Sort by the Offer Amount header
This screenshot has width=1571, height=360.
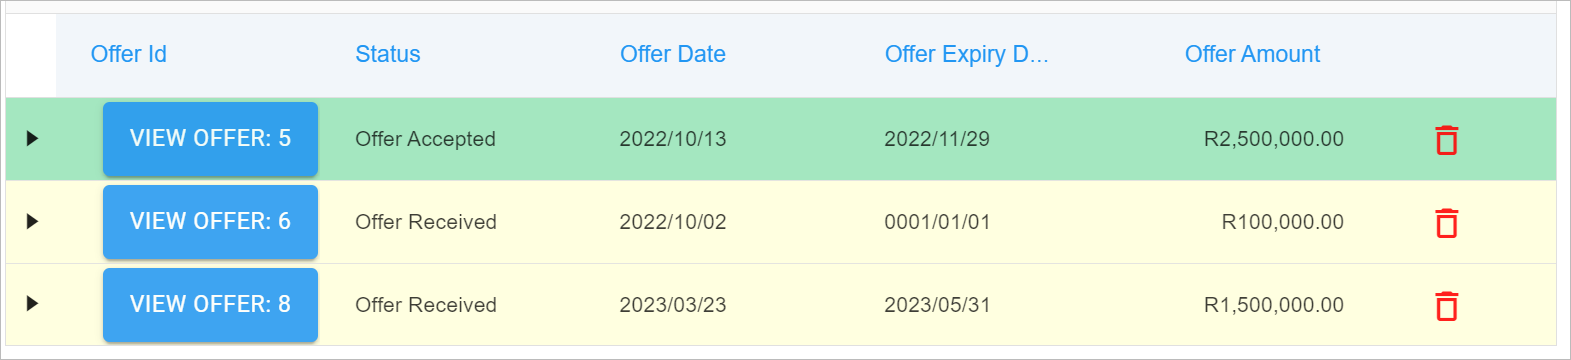pos(1252,54)
